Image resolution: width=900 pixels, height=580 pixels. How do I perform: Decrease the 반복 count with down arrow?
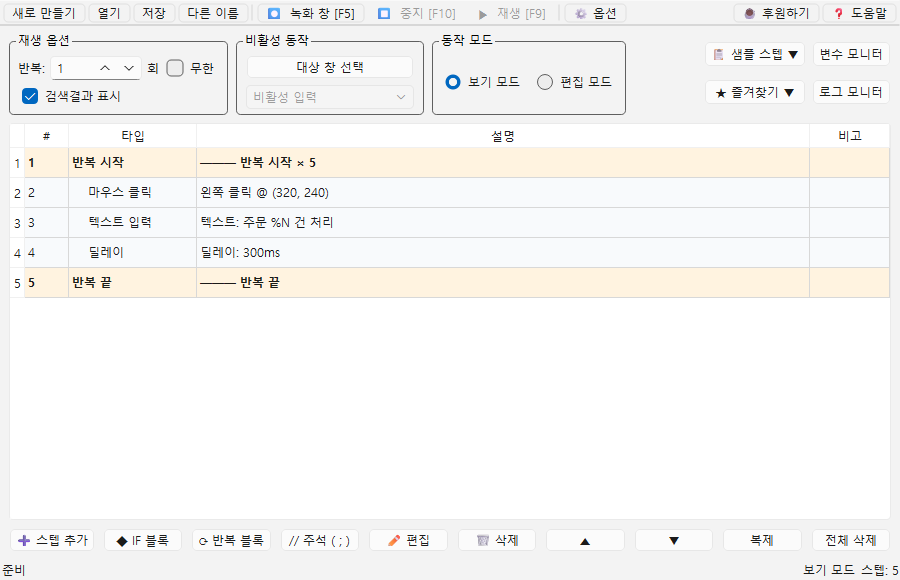coord(129,68)
